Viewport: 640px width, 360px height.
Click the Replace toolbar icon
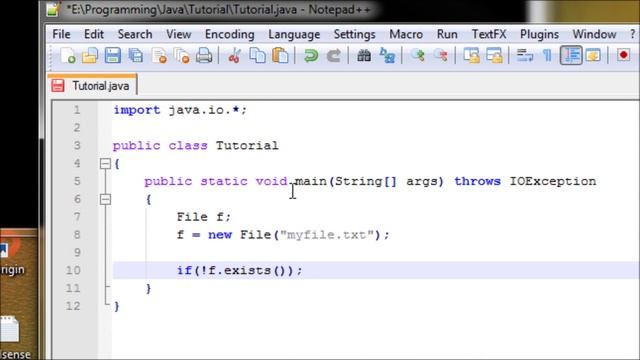click(x=387, y=55)
